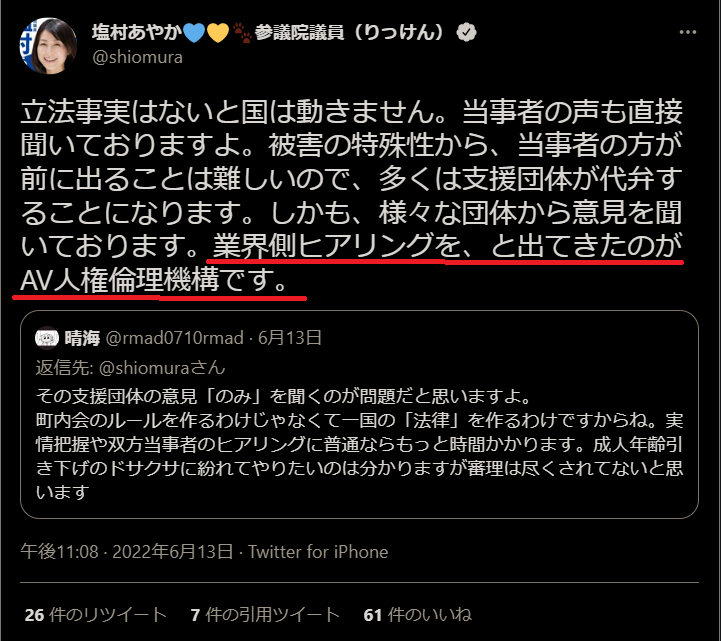Screen dimensions: 721x641
Task: Click the 午後11:08 · 2022年6月13日 timestamp
Action: [x=126, y=552]
